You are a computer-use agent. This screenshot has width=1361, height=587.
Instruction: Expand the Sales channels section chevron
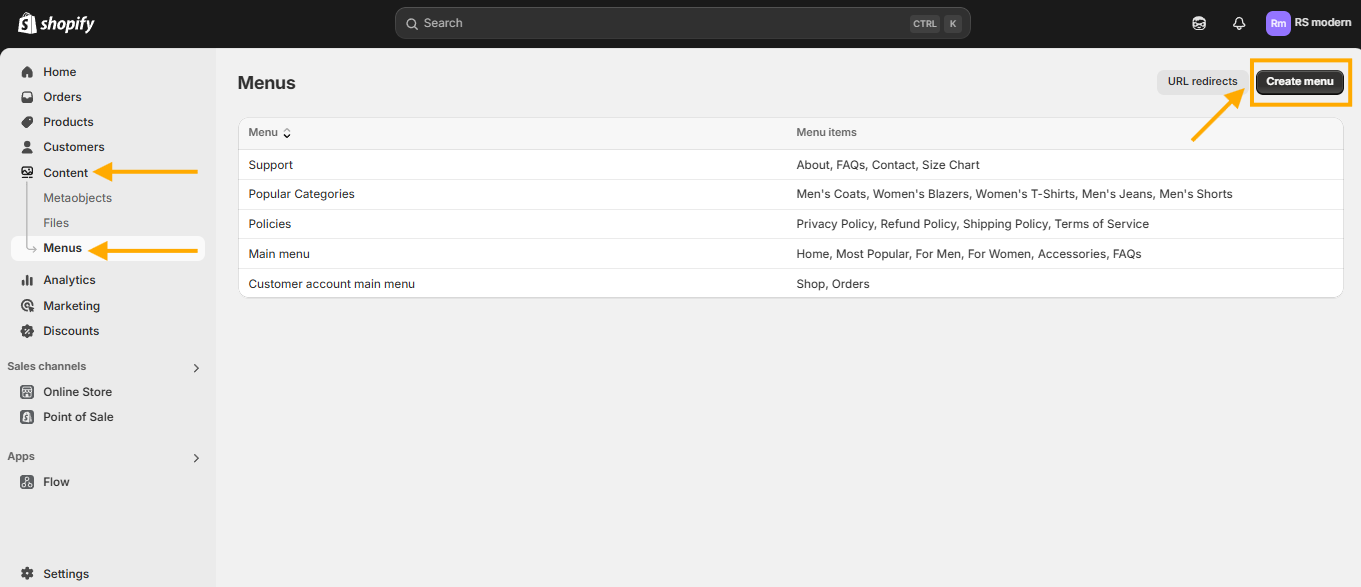[x=196, y=368]
